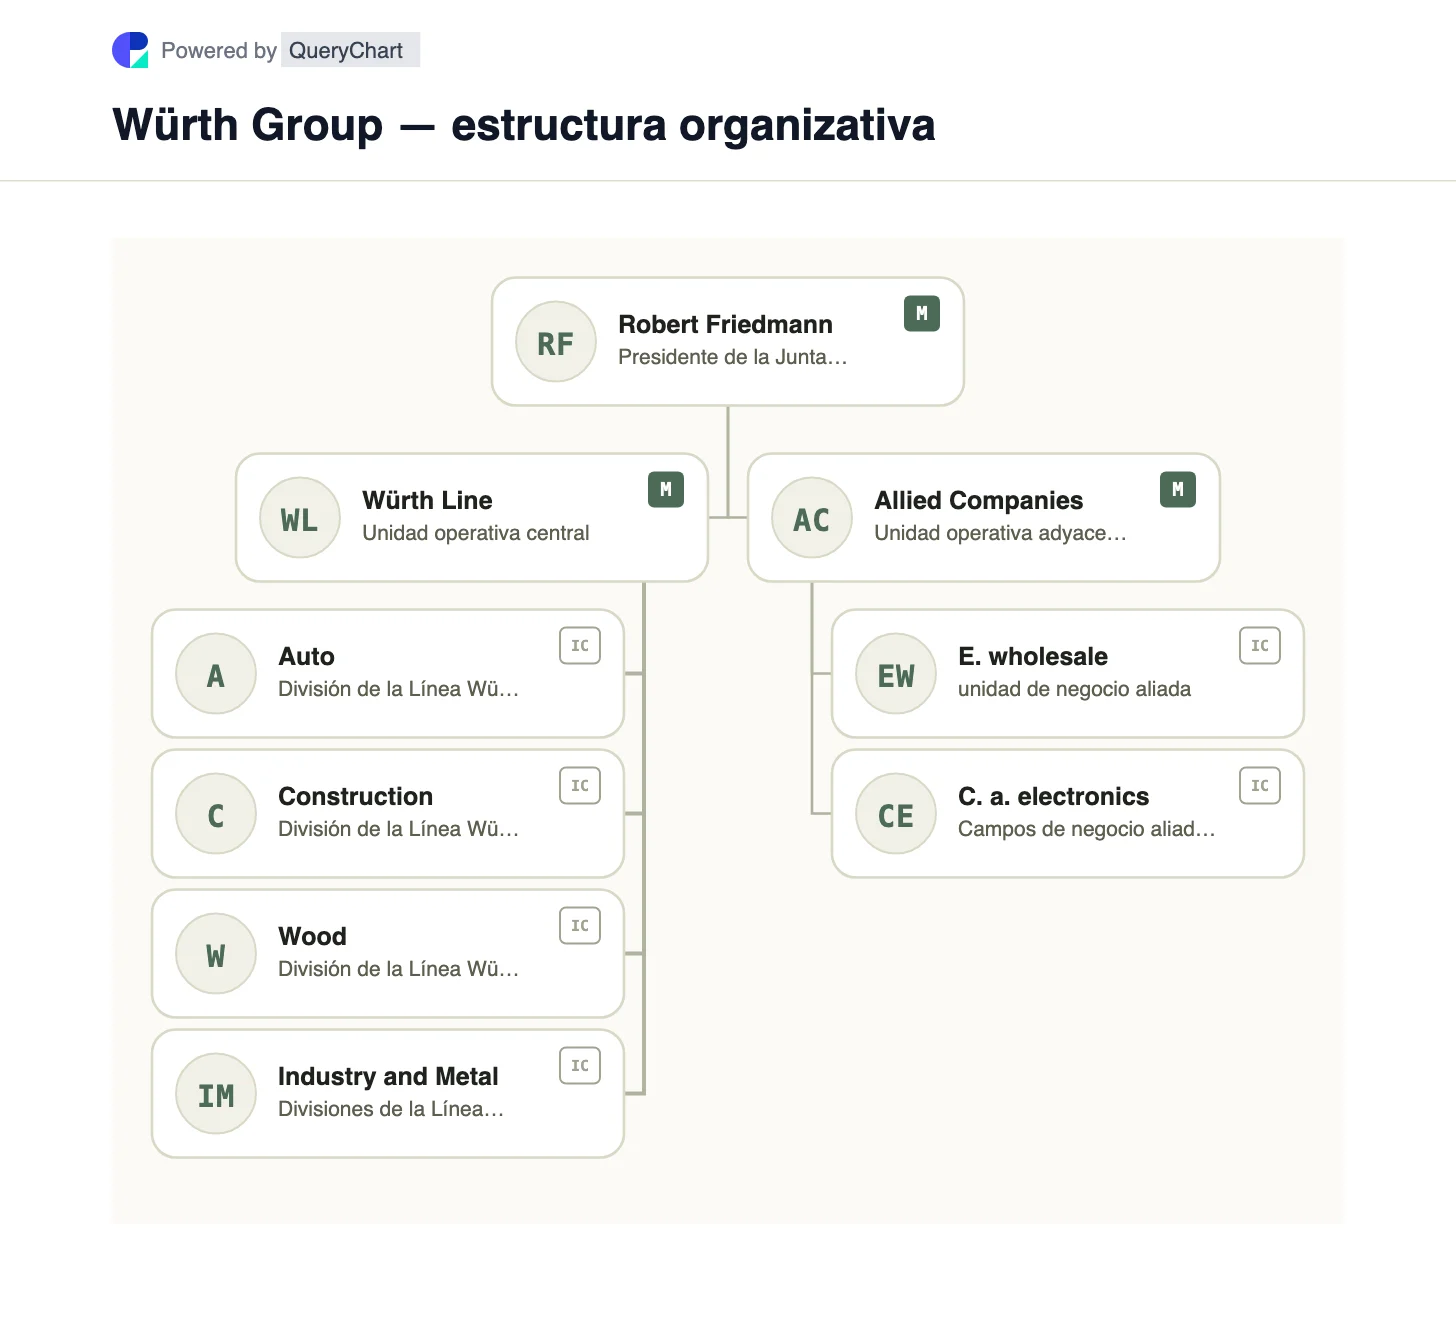Select the C. a. electronics name text
Viewport: 1456px width, 1336px height.
point(1053,796)
